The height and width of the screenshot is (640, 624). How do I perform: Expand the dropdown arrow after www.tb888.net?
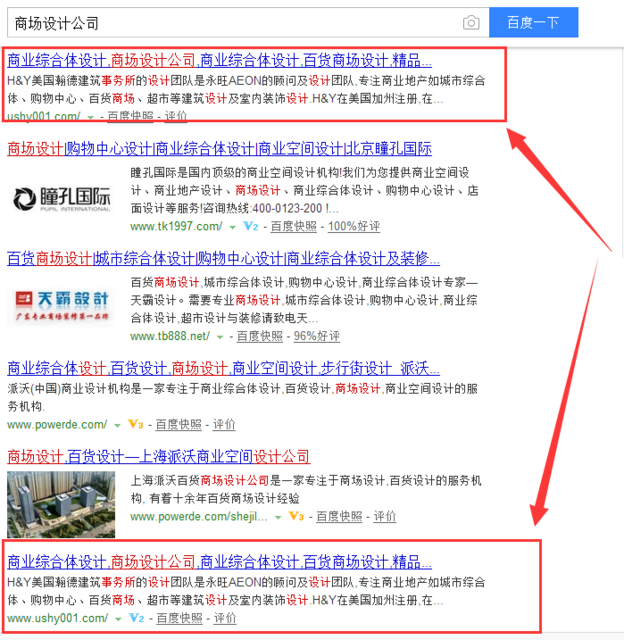[220, 336]
